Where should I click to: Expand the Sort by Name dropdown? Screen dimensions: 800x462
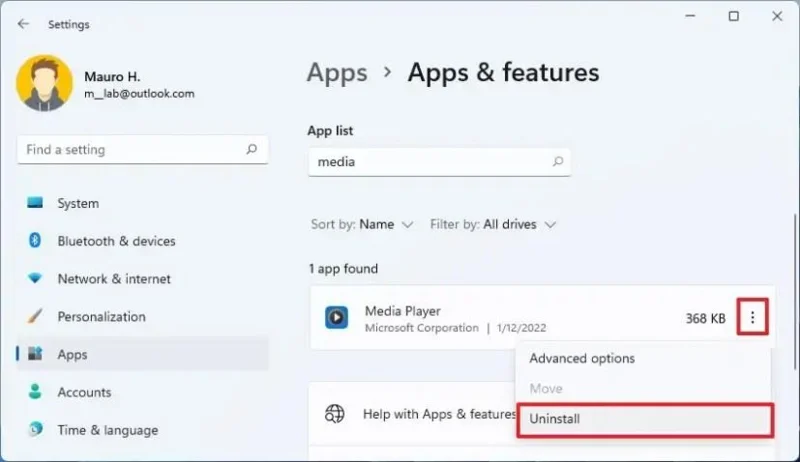362,224
